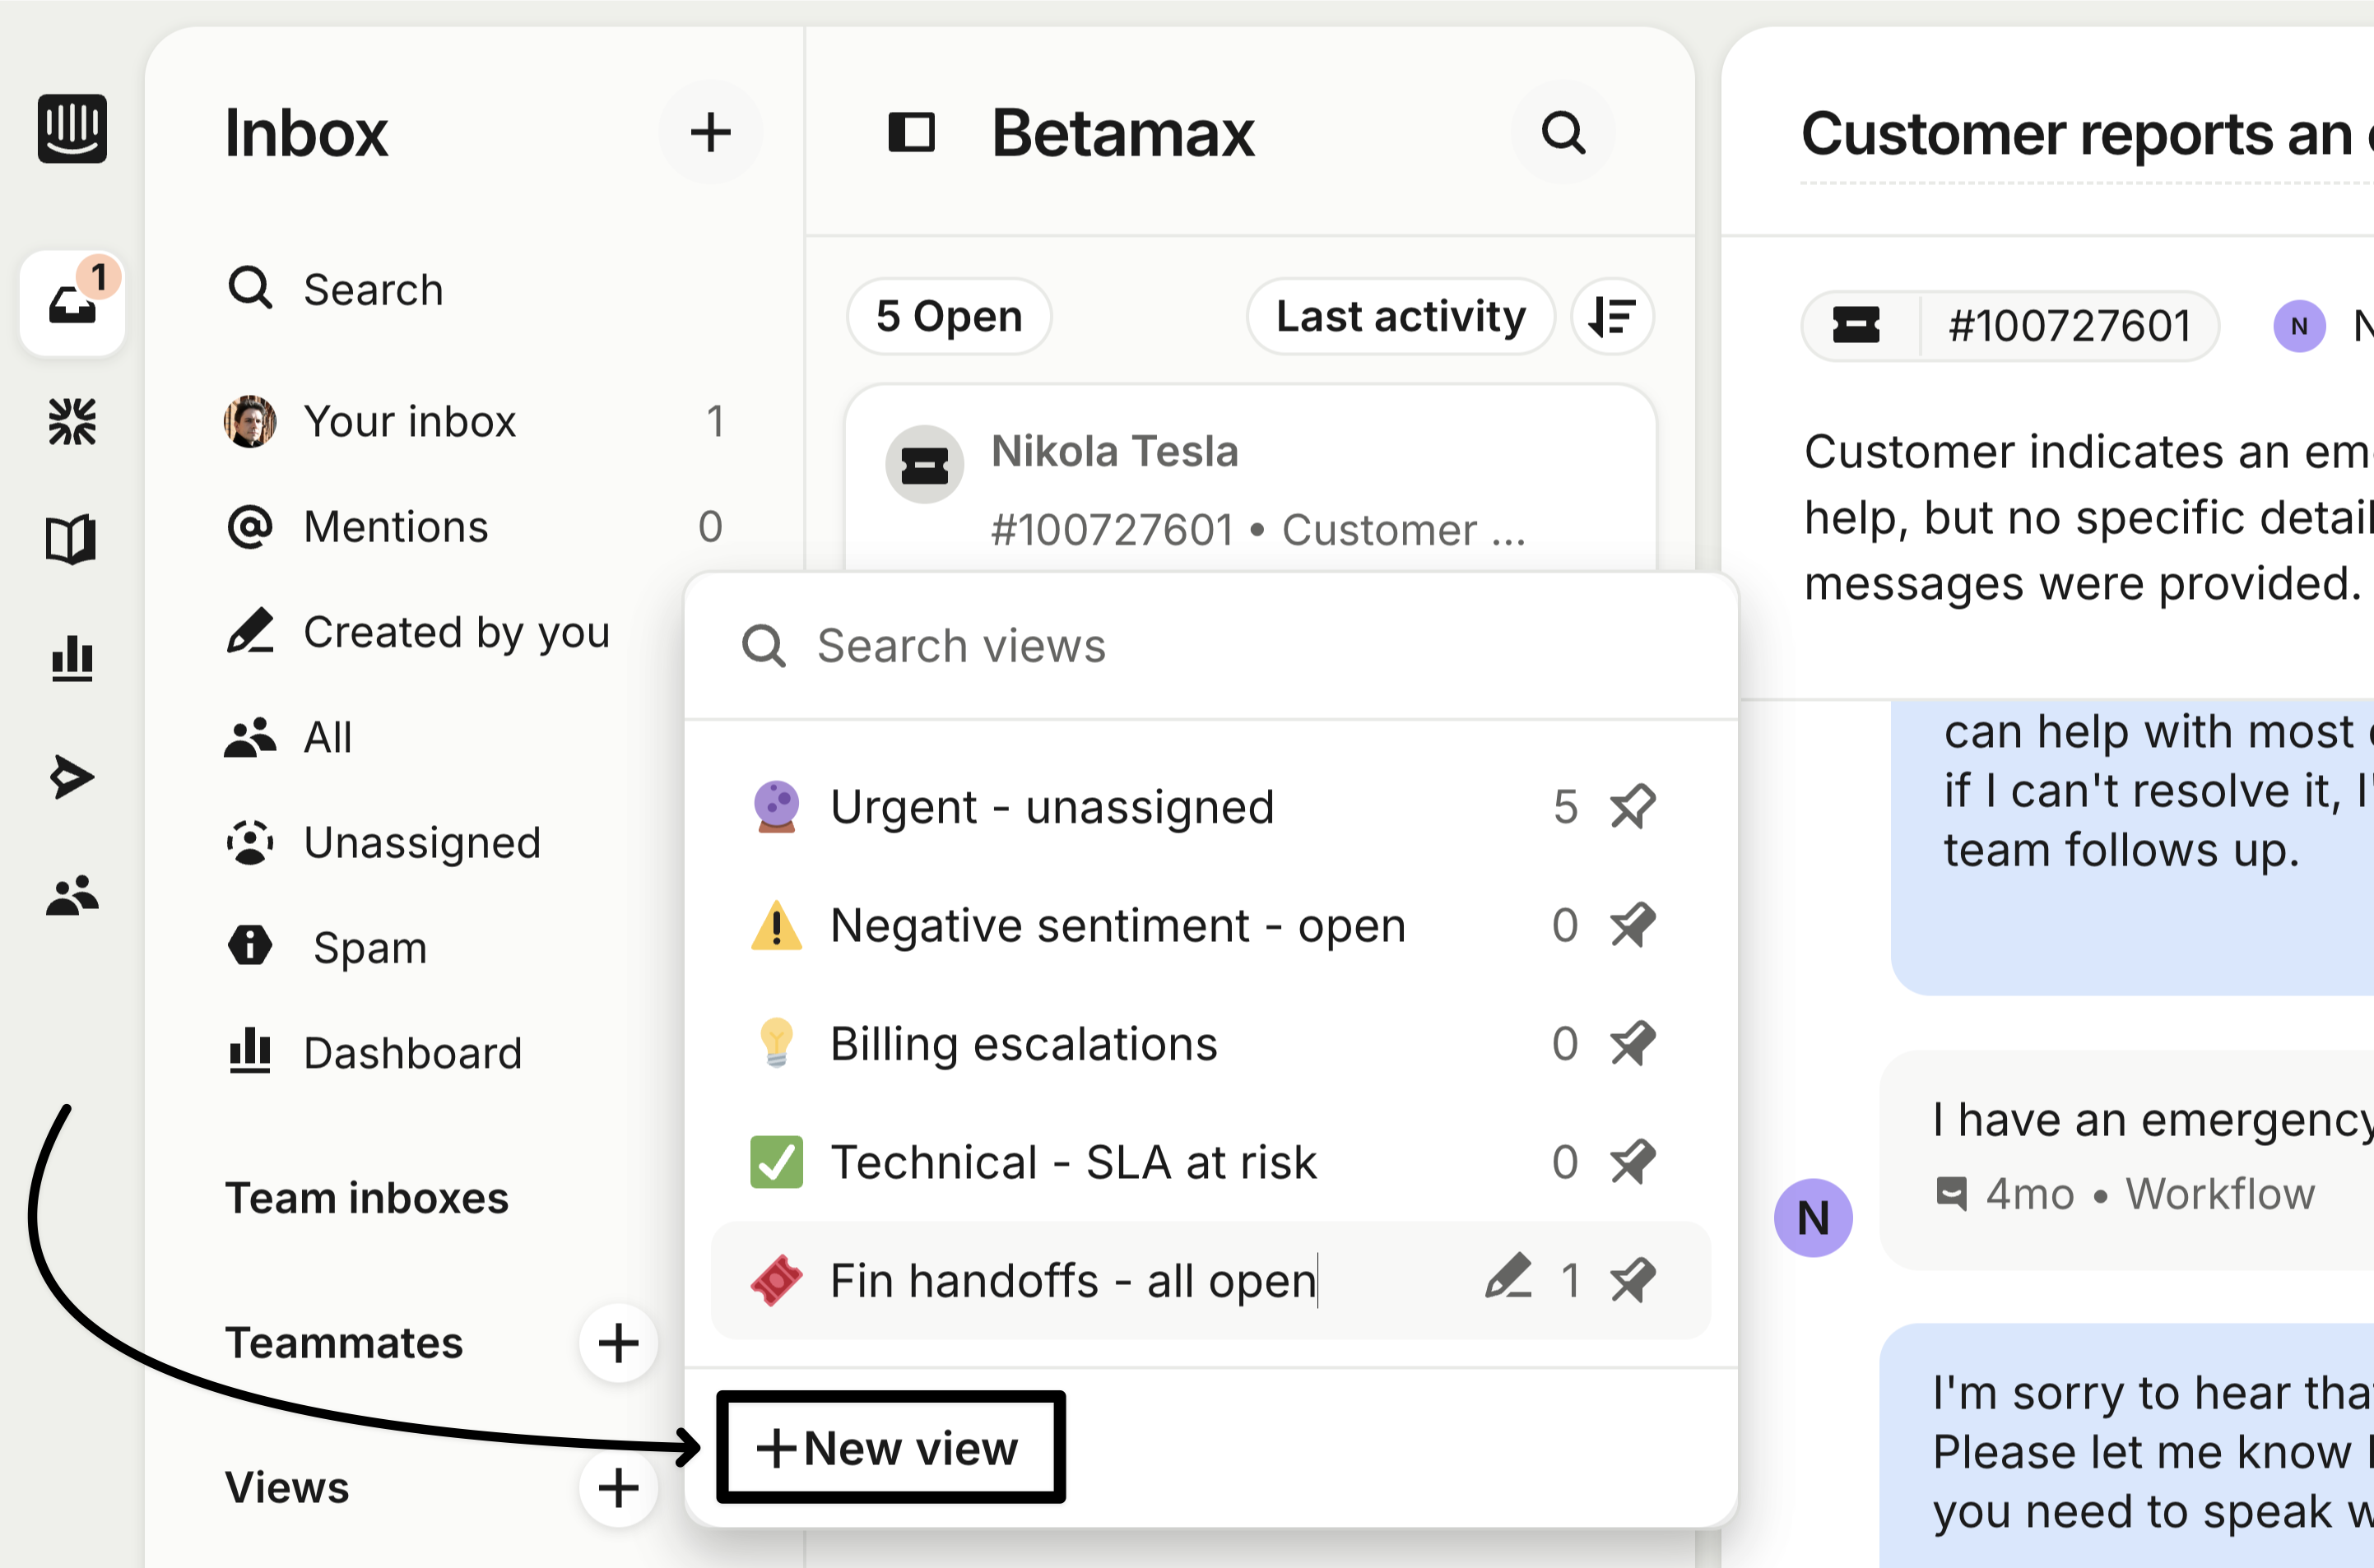
Task: Click the sort order icon beside Last activity
Action: [1612, 317]
